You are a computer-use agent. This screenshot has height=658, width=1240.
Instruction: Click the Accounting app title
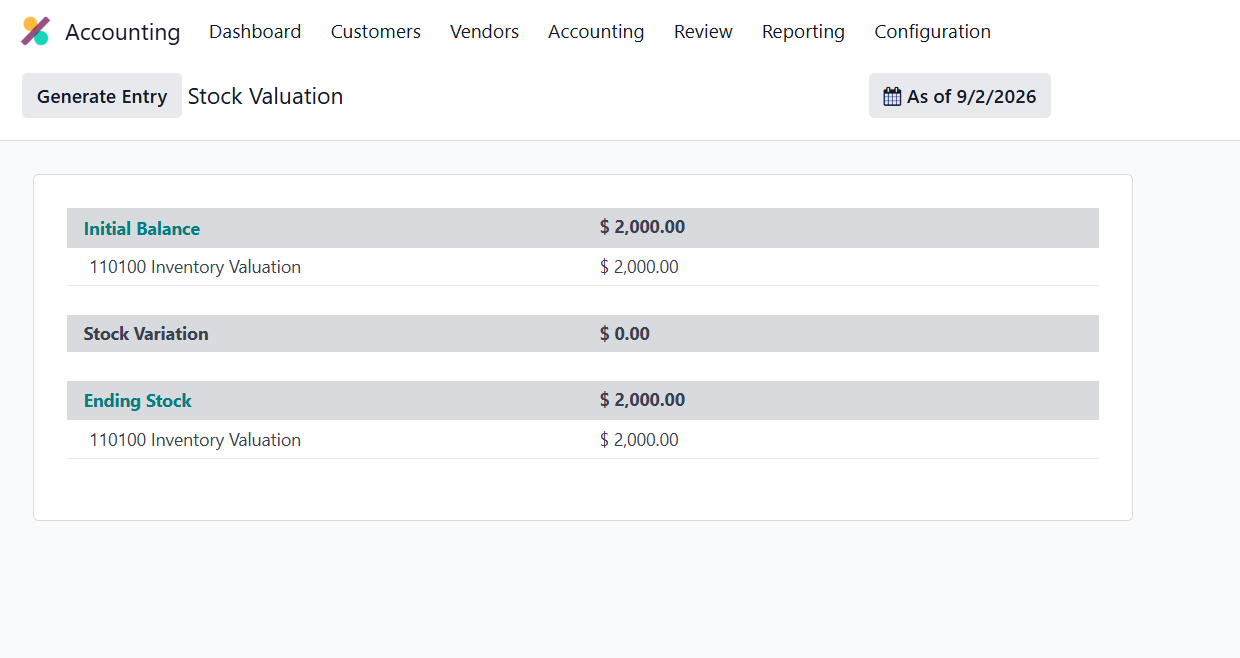[122, 32]
